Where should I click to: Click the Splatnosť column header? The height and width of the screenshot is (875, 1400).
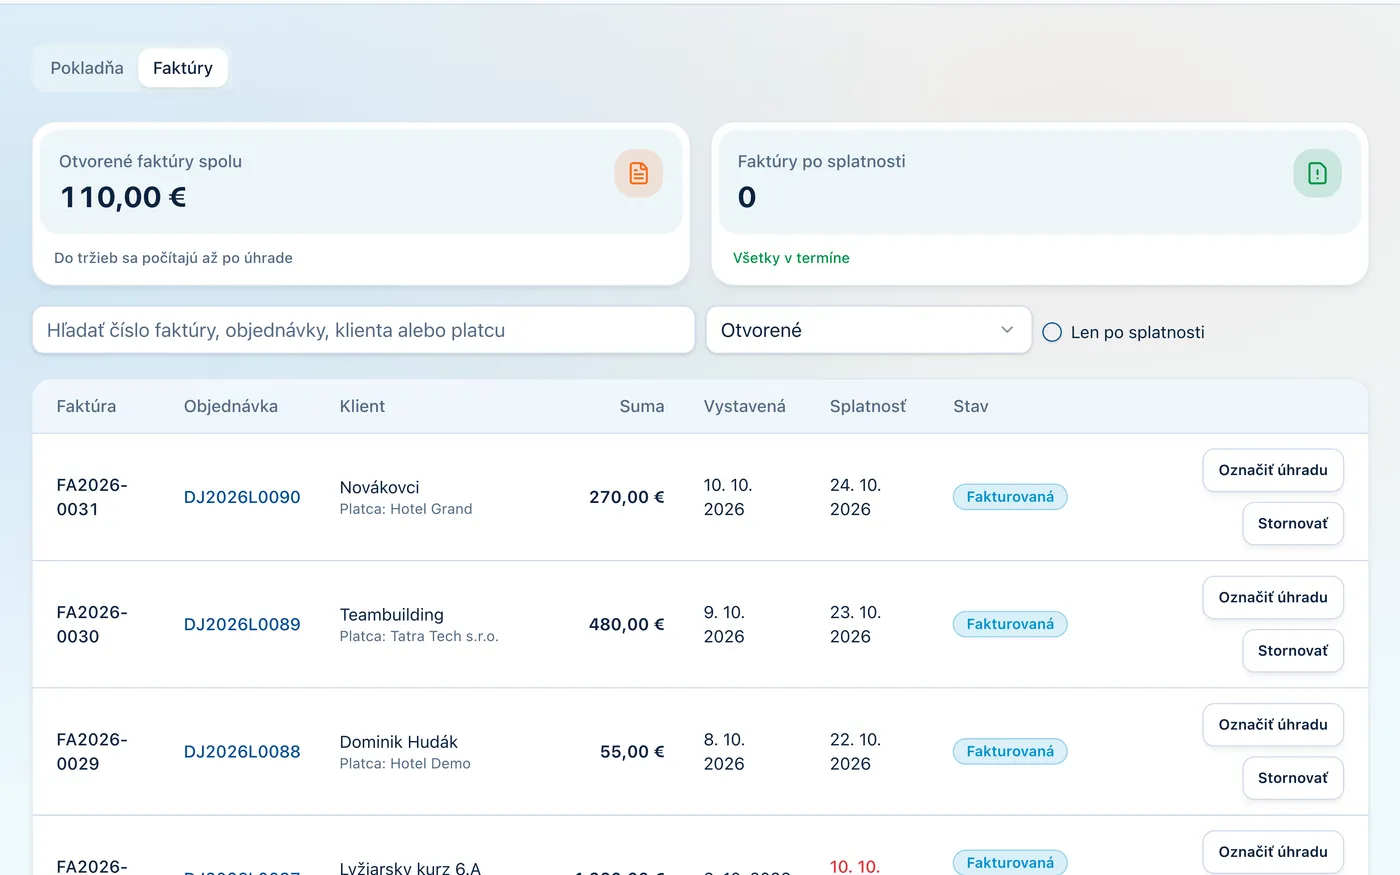click(868, 406)
